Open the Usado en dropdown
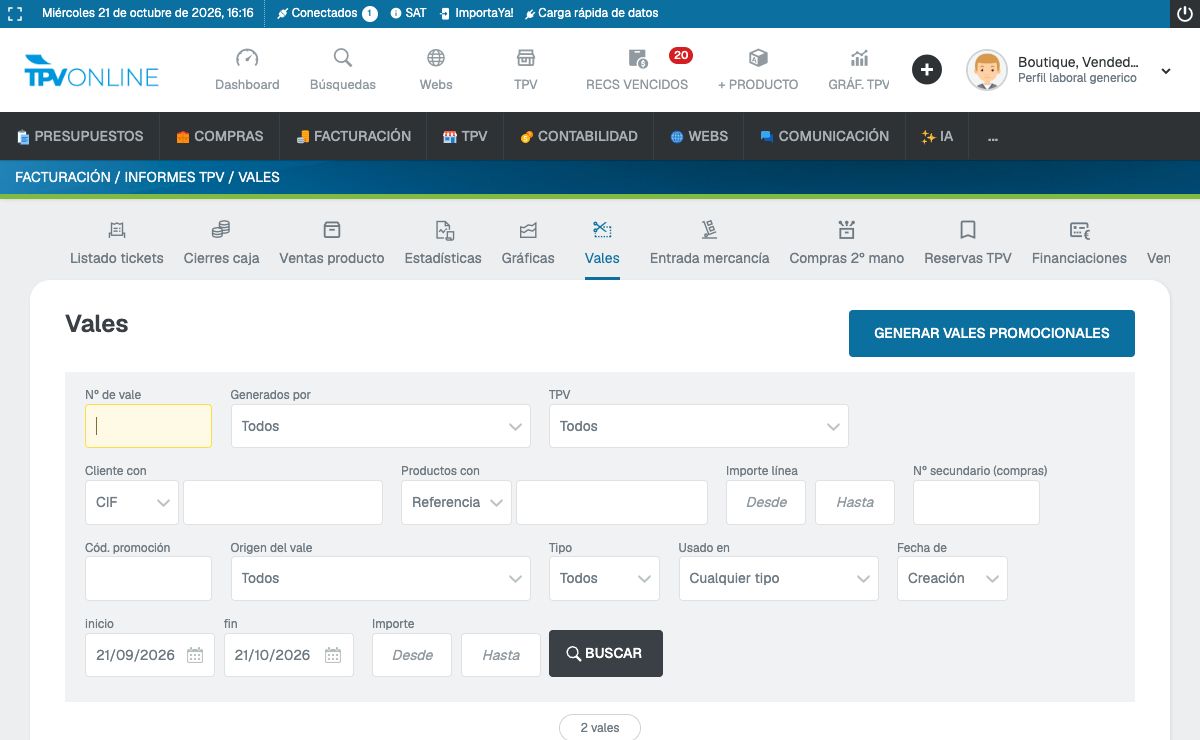Screen dimensions: 1200x740 point(778,578)
